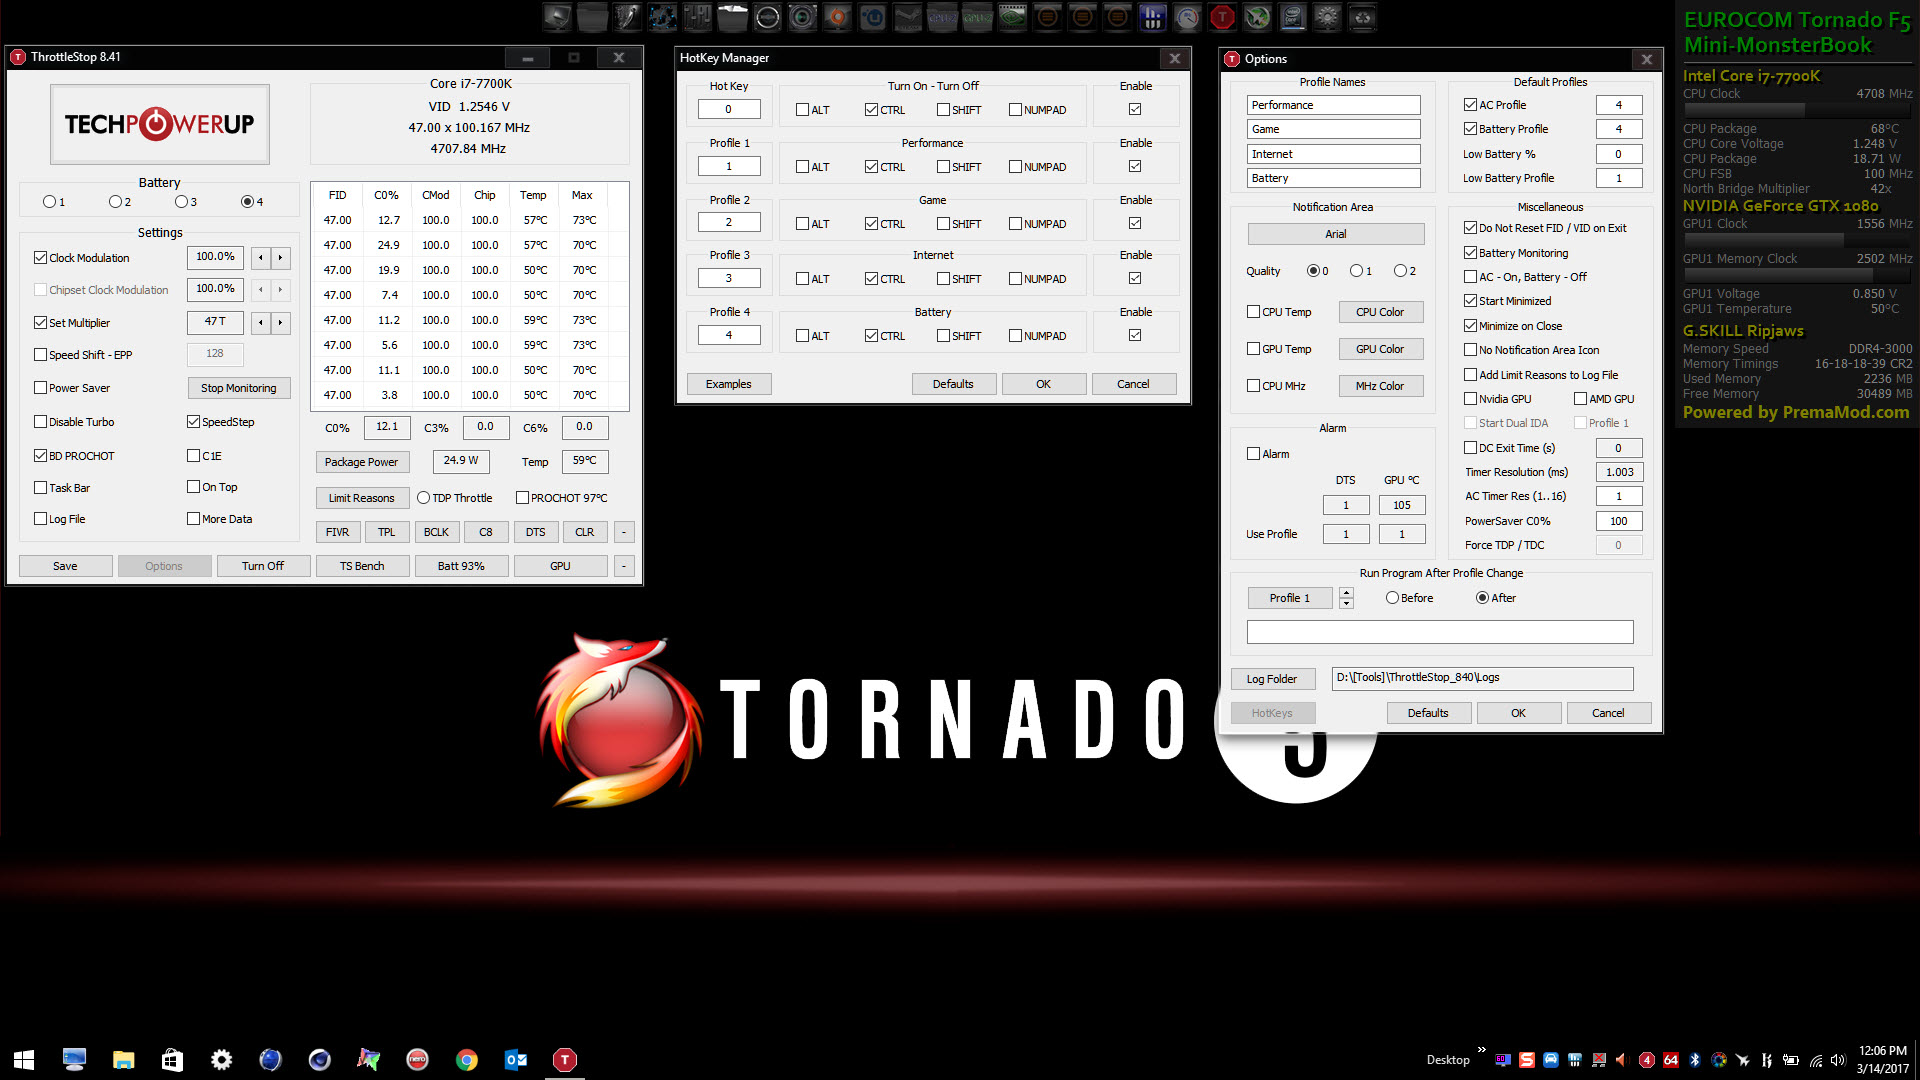Click the Profile 1 spinner down arrow
This screenshot has width=1920, height=1080.
pos(1347,603)
